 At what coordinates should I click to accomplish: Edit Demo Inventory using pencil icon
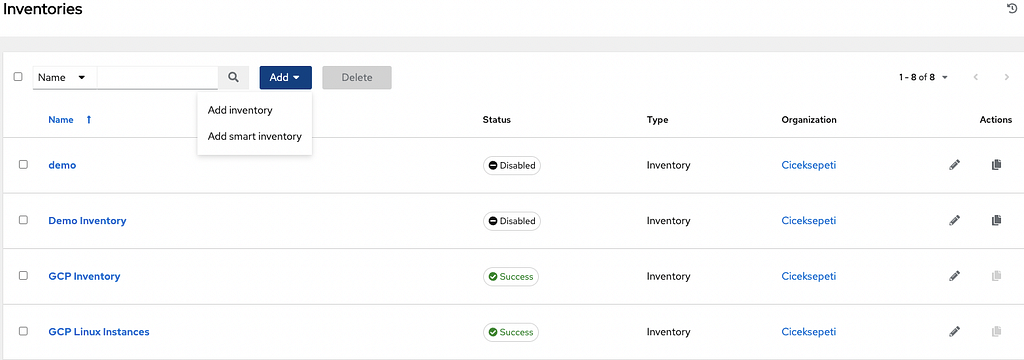click(955, 221)
